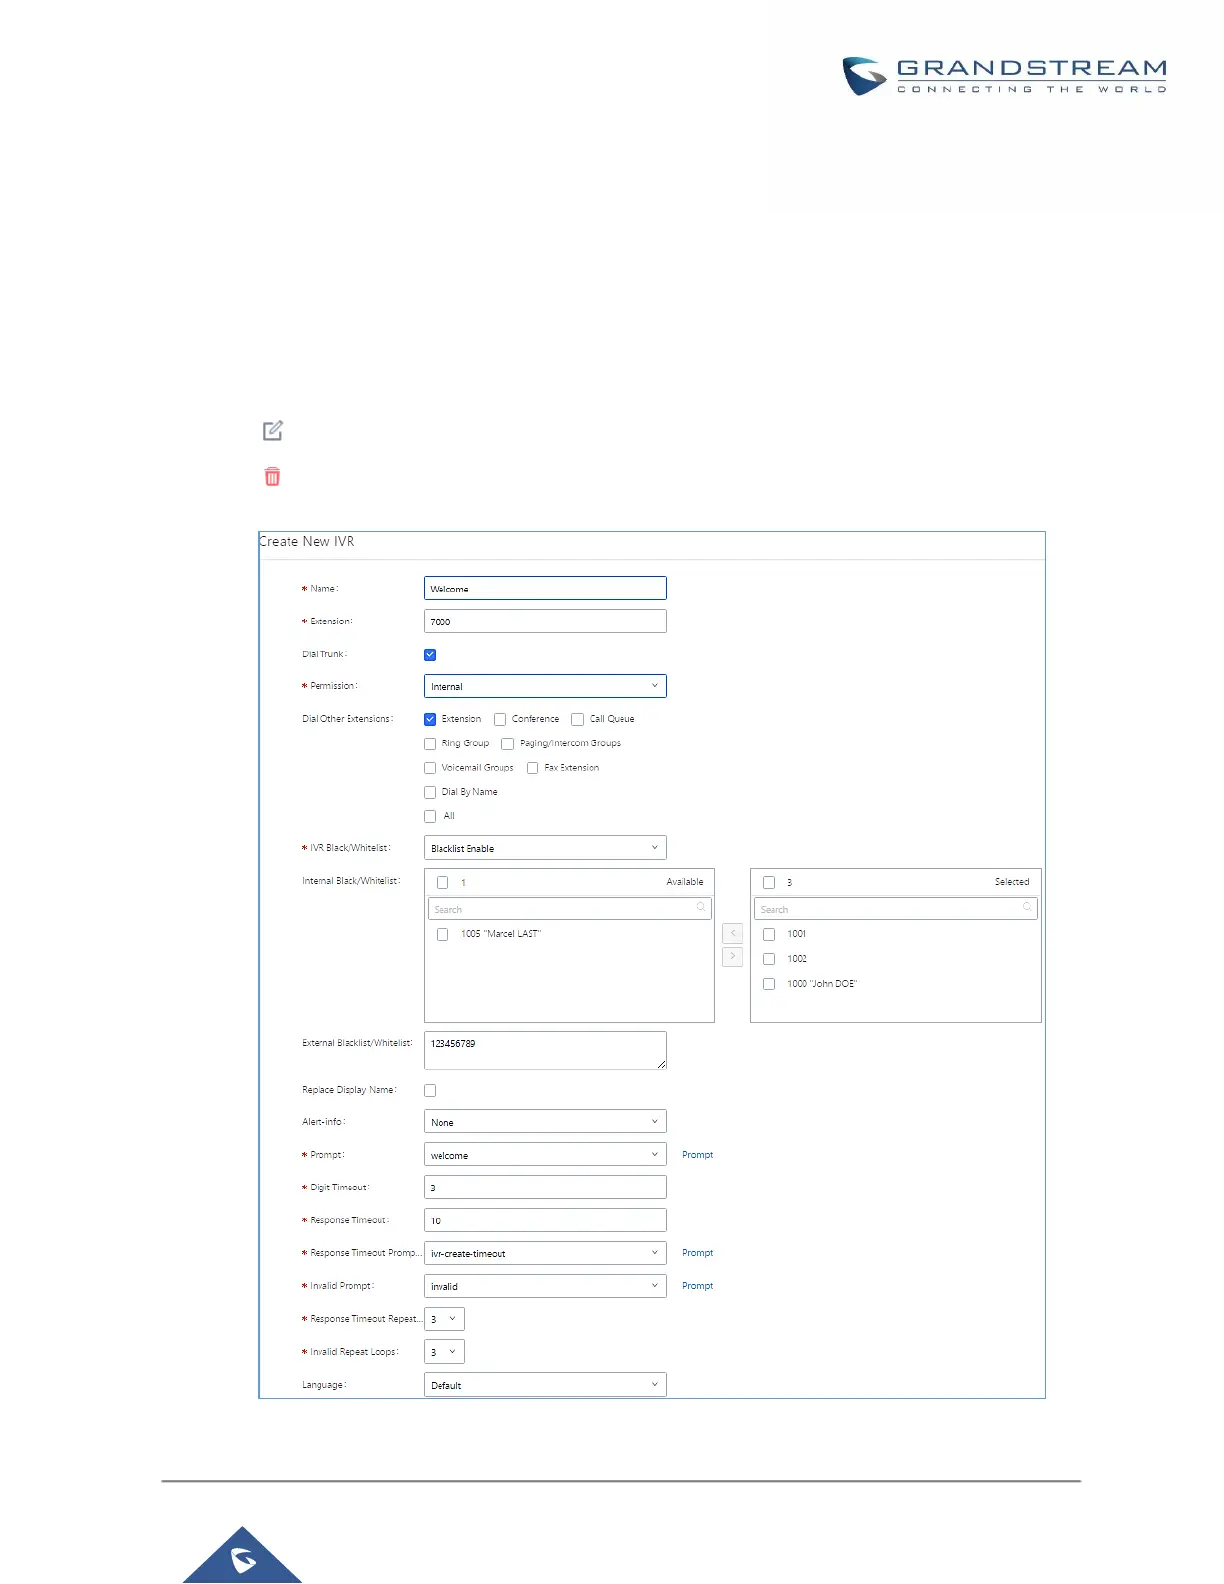Click the Grandstream logo at top
1224x1584 pixels.
pos(1004,76)
